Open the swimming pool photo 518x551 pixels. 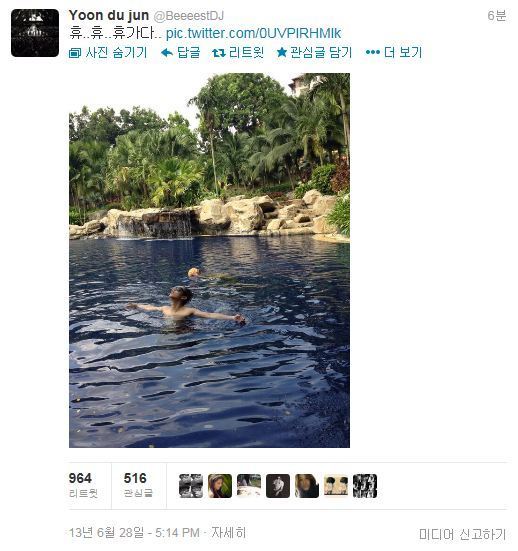[209, 260]
